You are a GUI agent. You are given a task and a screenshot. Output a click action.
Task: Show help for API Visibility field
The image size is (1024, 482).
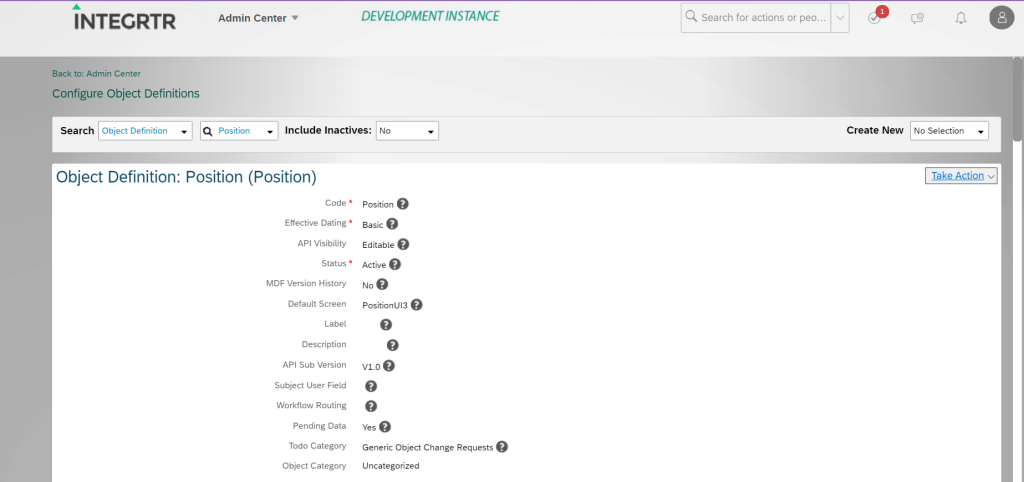pyautogui.click(x=403, y=244)
